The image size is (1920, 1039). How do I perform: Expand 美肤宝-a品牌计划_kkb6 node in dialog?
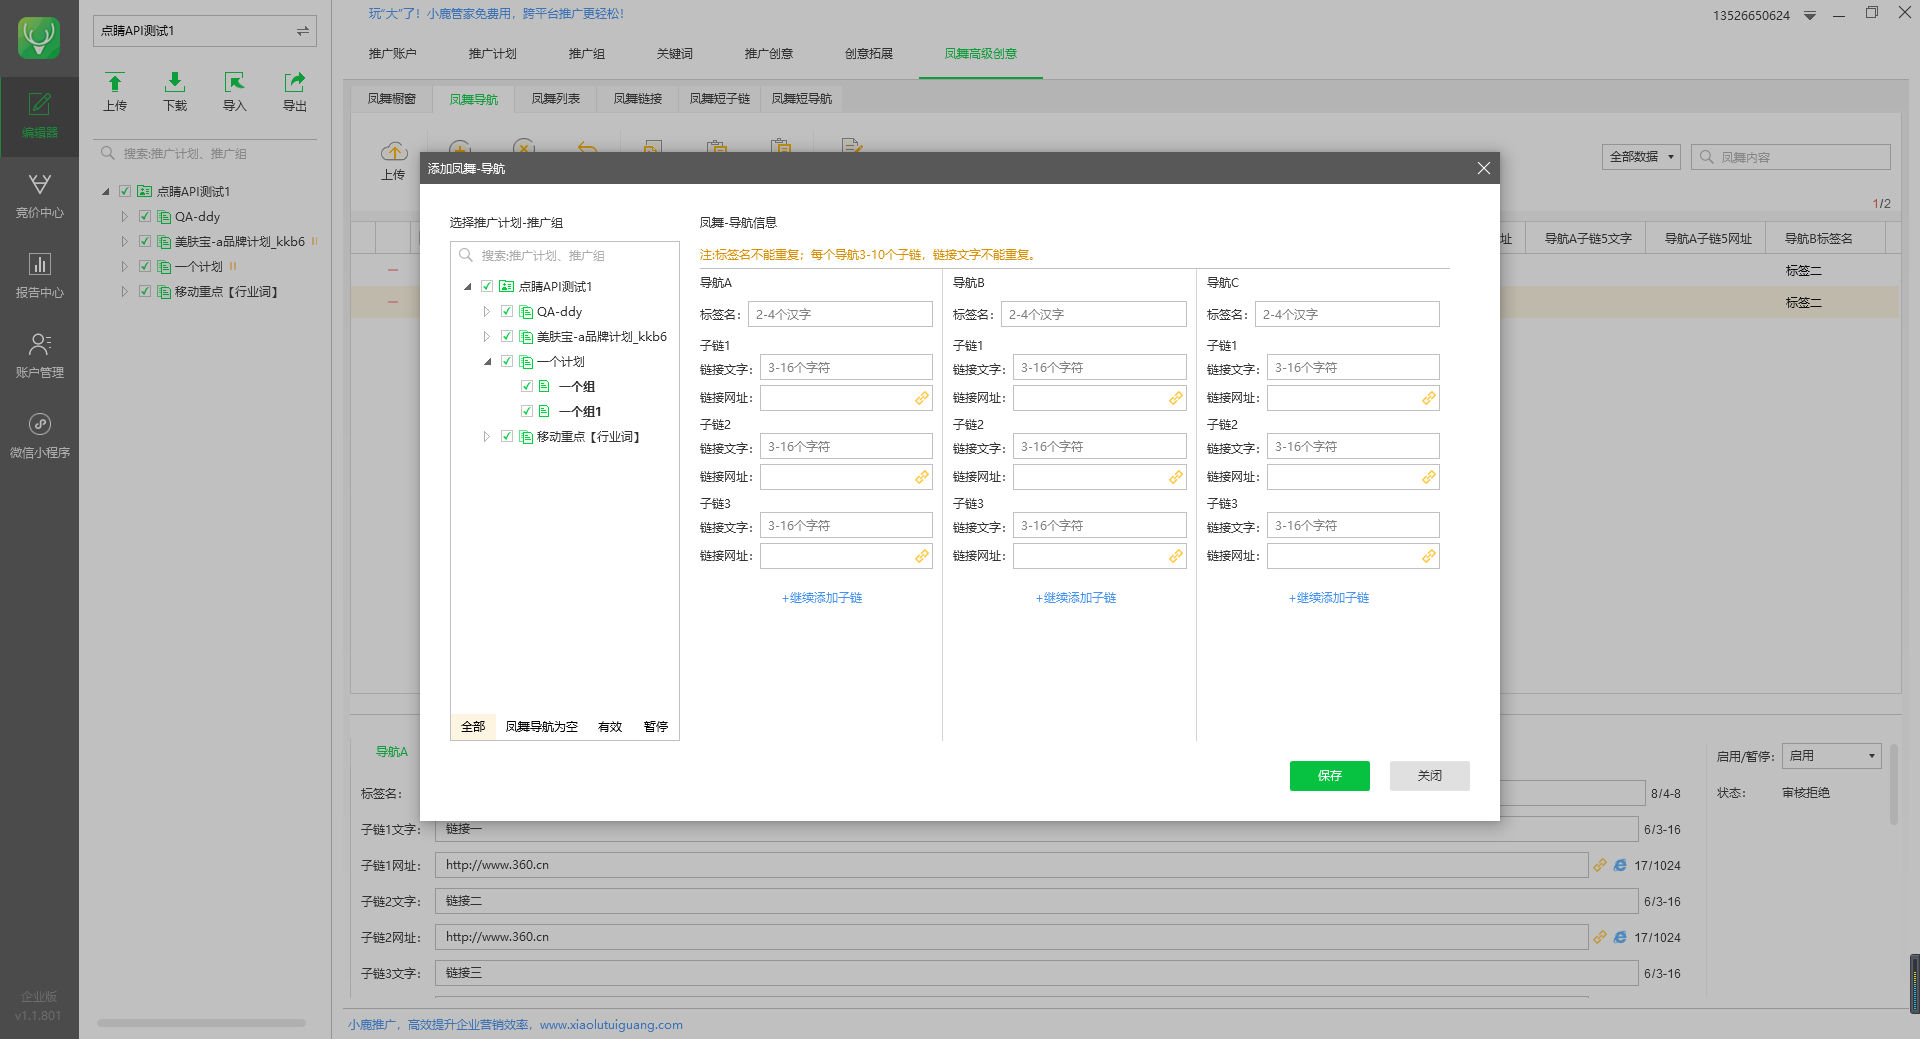pos(487,336)
